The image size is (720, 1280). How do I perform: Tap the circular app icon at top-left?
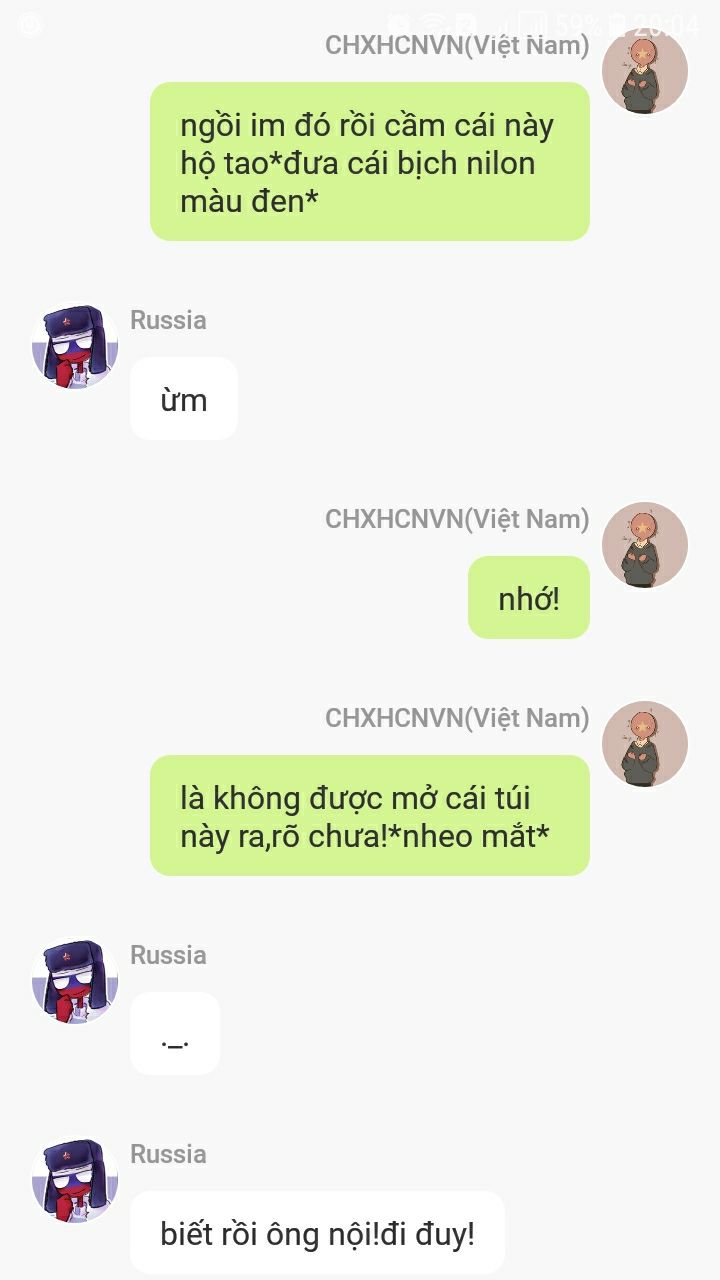tap(30, 24)
